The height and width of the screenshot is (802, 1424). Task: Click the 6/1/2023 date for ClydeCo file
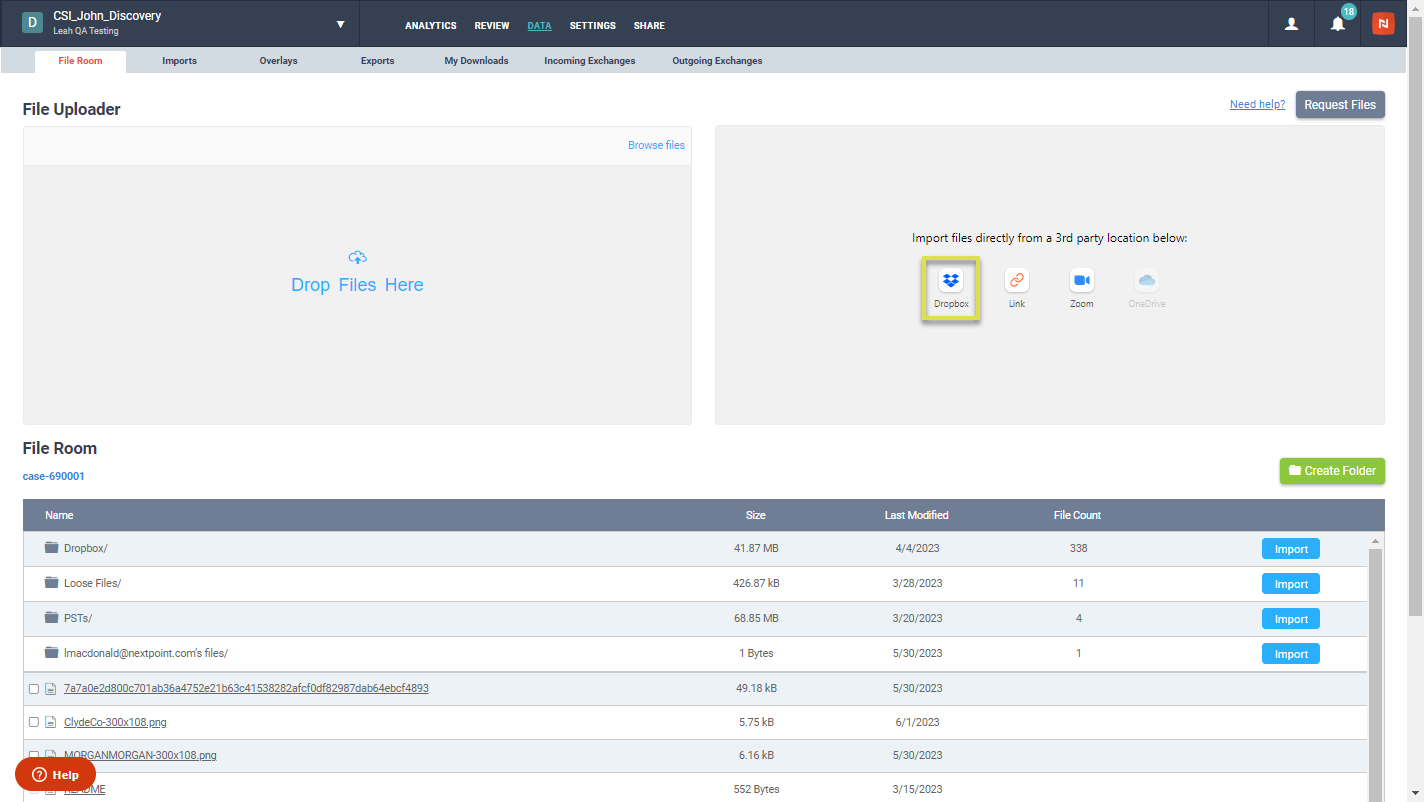(x=917, y=722)
